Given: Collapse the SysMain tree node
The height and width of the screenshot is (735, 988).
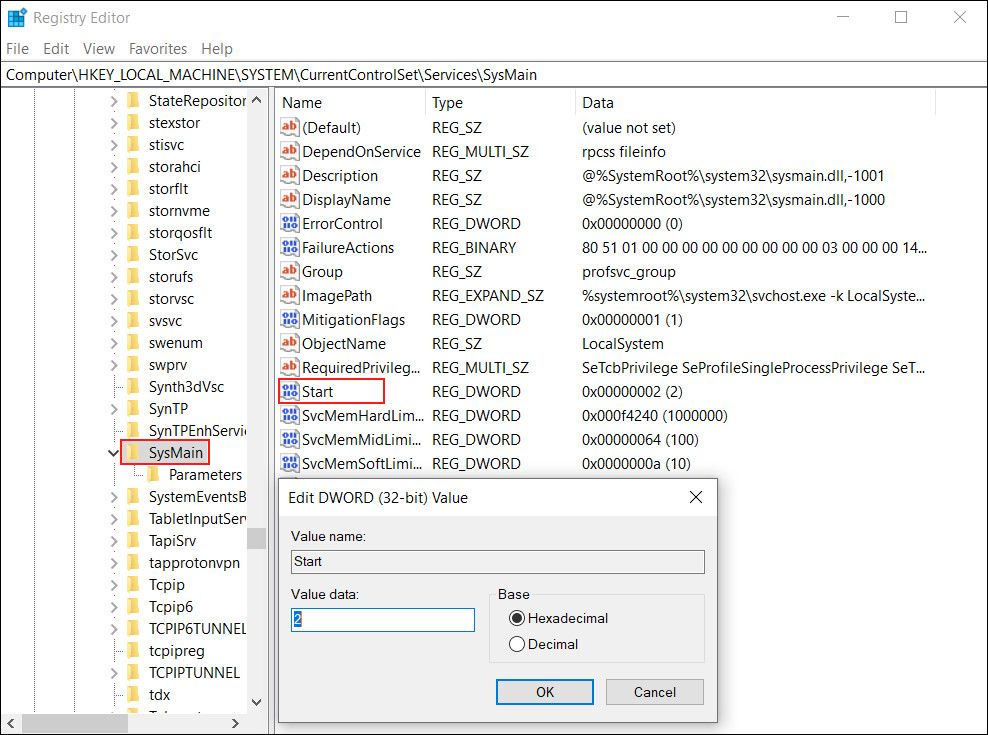Looking at the screenshot, I should [x=113, y=453].
